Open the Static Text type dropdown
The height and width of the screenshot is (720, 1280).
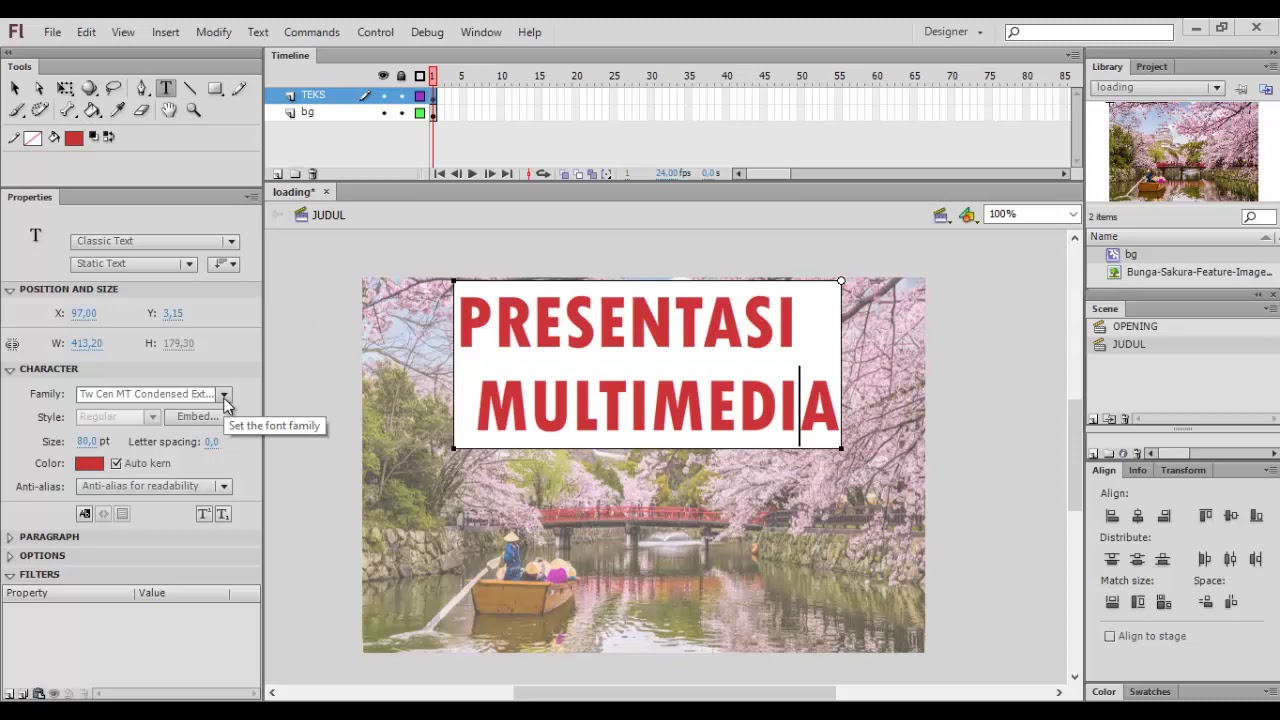[134, 264]
